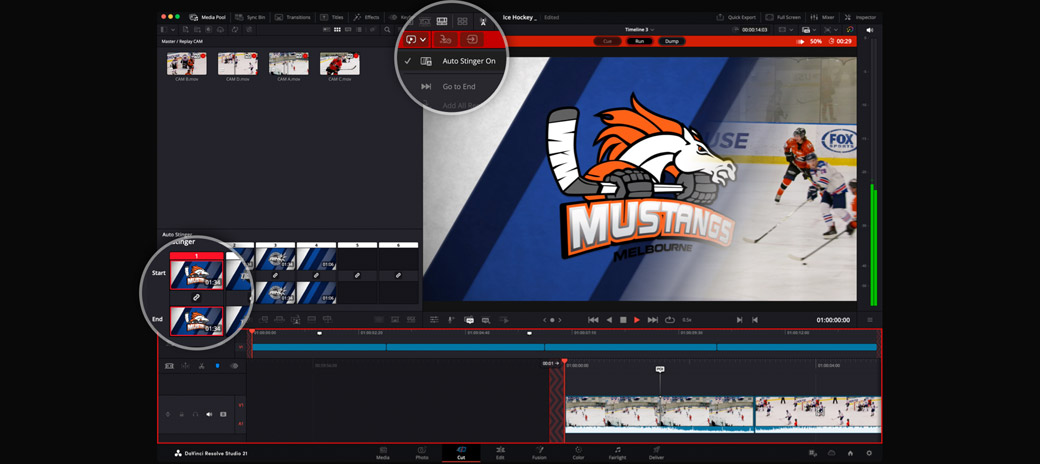Select the CAM A.mov clip thumbnail
This screenshot has height=464, width=1040.
(289, 64)
